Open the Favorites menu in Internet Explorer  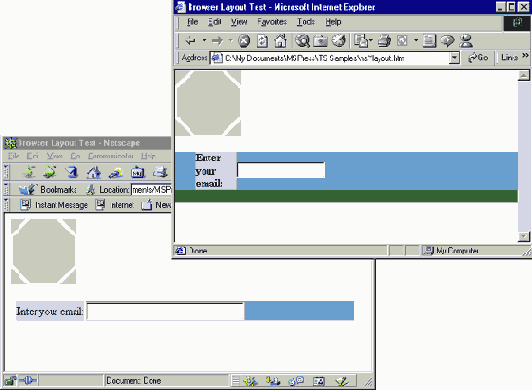pyautogui.click(x=272, y=22)
